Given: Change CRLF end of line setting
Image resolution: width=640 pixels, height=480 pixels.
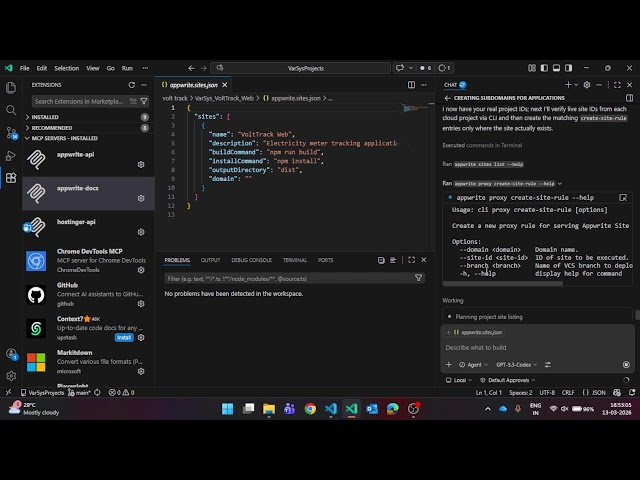Looking at the screenshot, I should (568, 392).
